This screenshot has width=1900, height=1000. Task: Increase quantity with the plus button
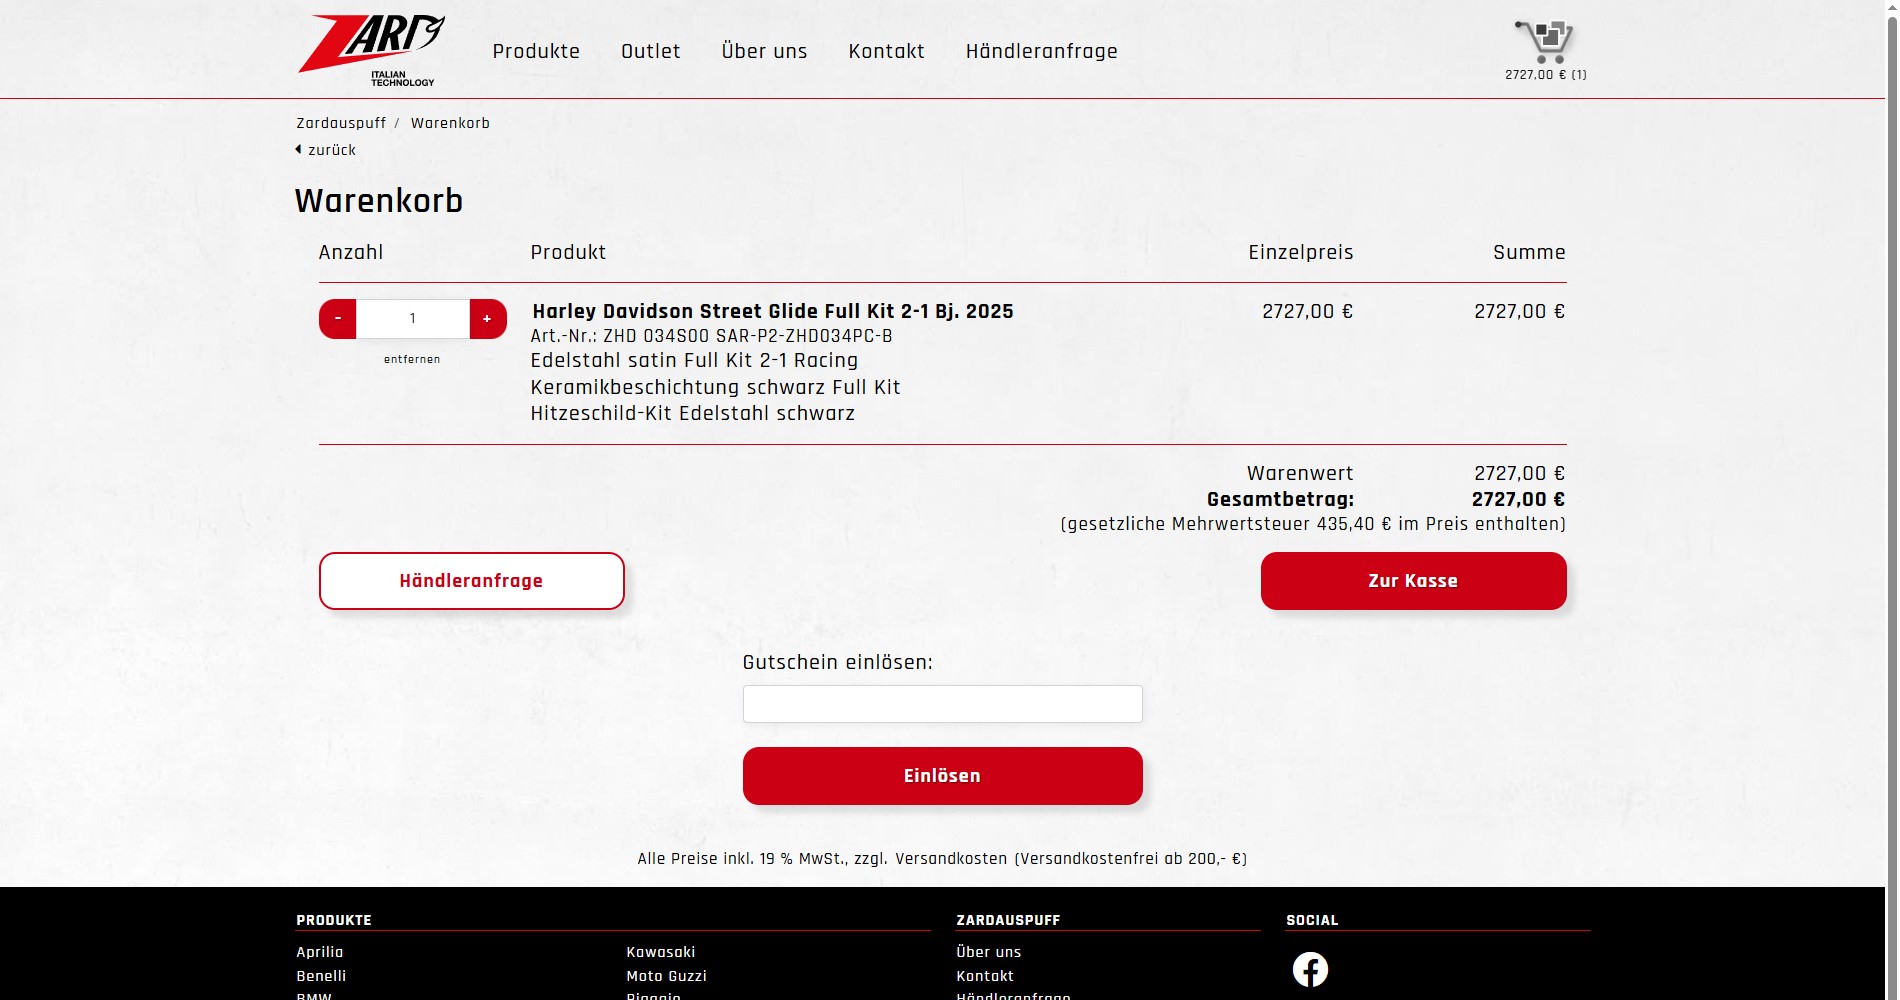pos(487,318)
